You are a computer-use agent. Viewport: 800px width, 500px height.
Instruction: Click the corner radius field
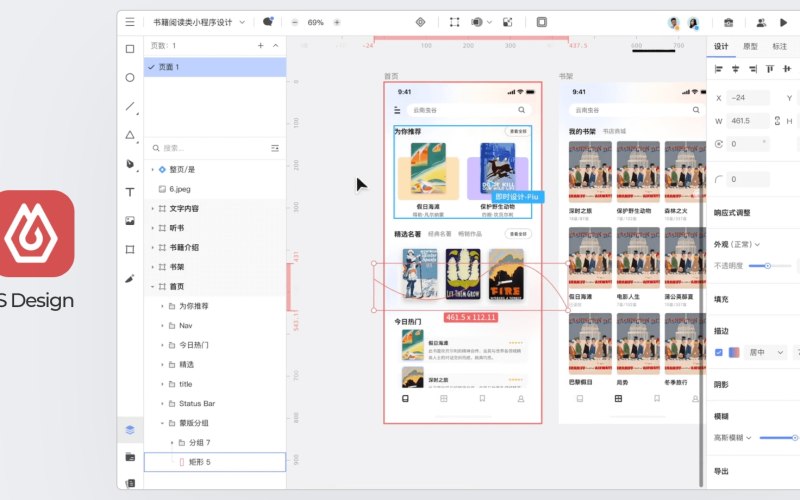pyautogui.click(x=747, y=179)
